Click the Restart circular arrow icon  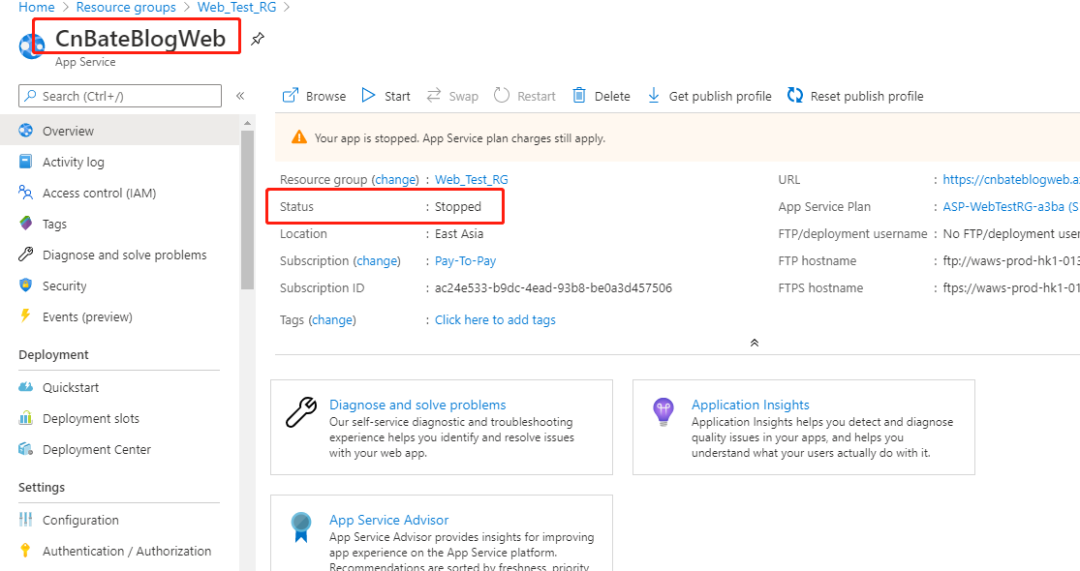tap(501, 95)
